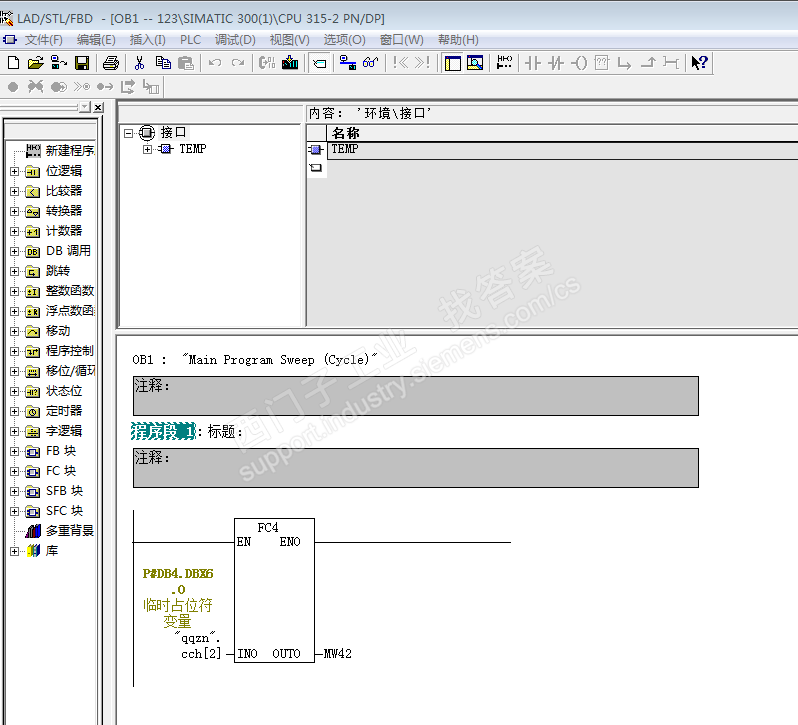798x725 pixels.
Task: Select the "qqzn".cch[2] input operand
Action: [200, 646]
